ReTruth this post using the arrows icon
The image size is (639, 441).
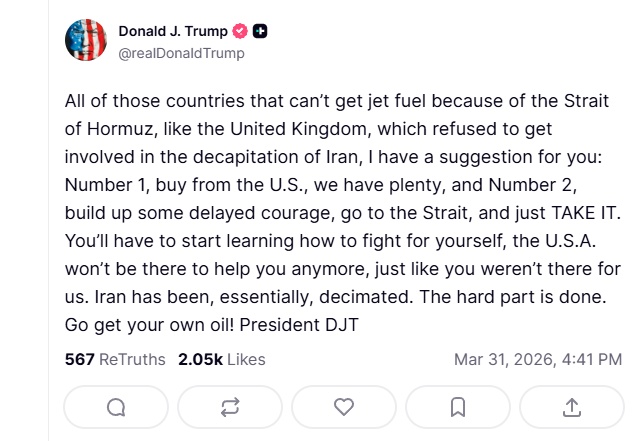(230, 407)
